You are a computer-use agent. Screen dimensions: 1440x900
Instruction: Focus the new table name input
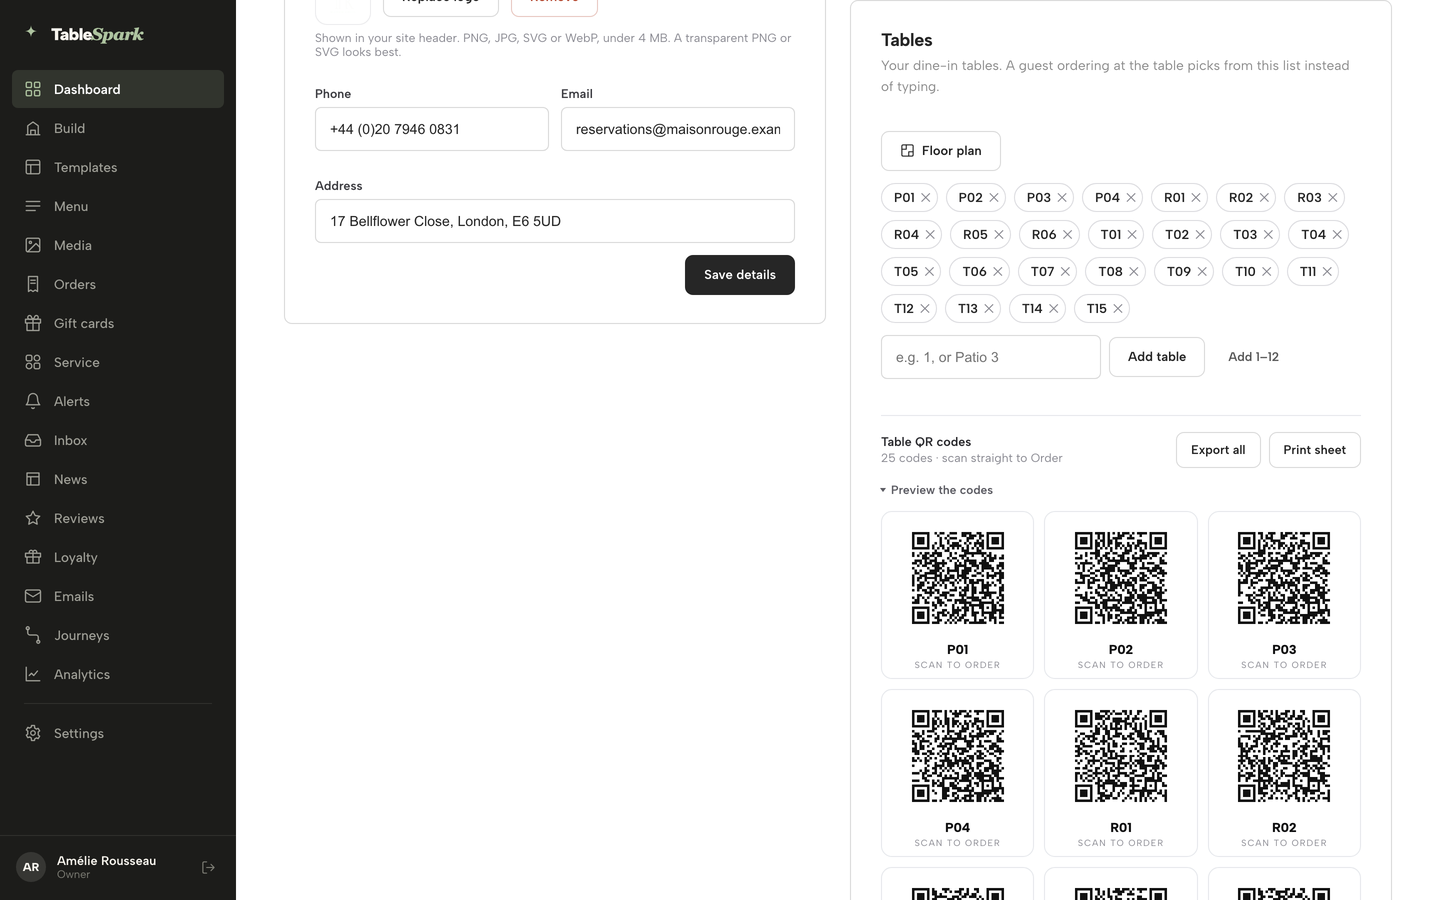(991, 357)
